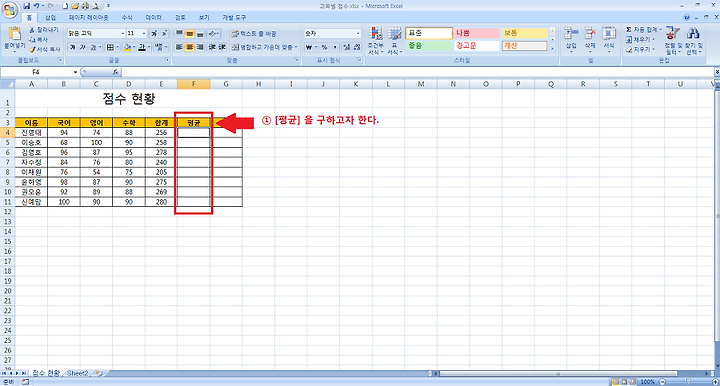The width and height of the screenshot is (720, 386).
Task: Click the Paste (붙여넣기) clipboard icon
Action: (15, 34)
